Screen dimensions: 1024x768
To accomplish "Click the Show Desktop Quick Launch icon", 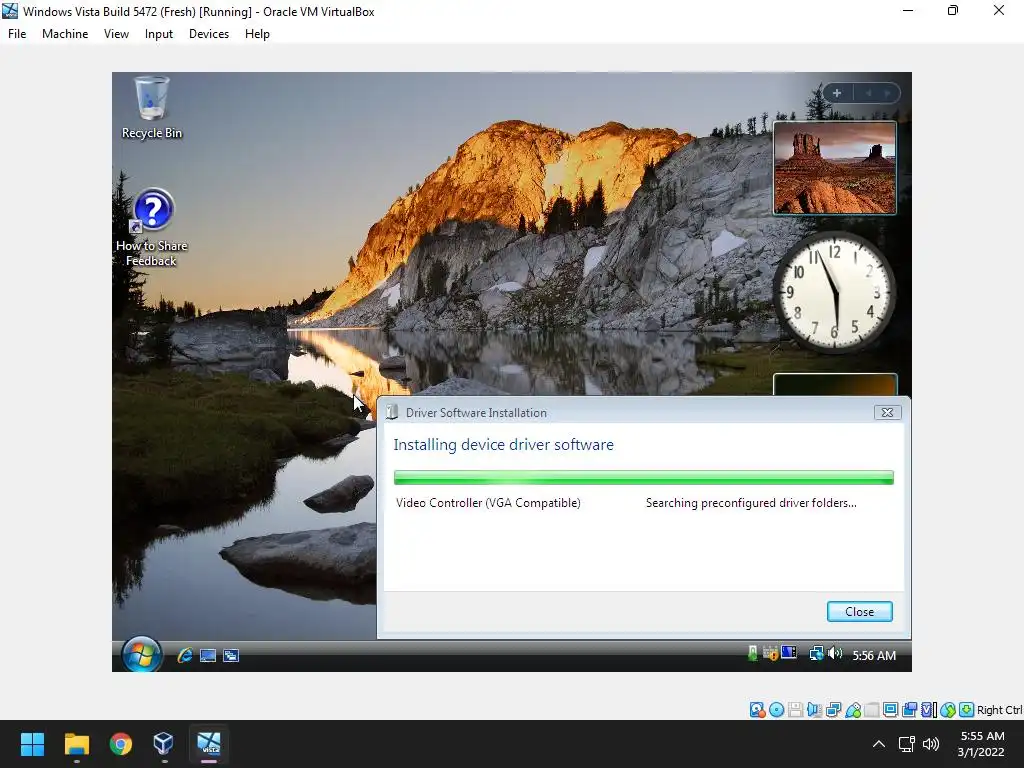I will click(x=208, y=655).
